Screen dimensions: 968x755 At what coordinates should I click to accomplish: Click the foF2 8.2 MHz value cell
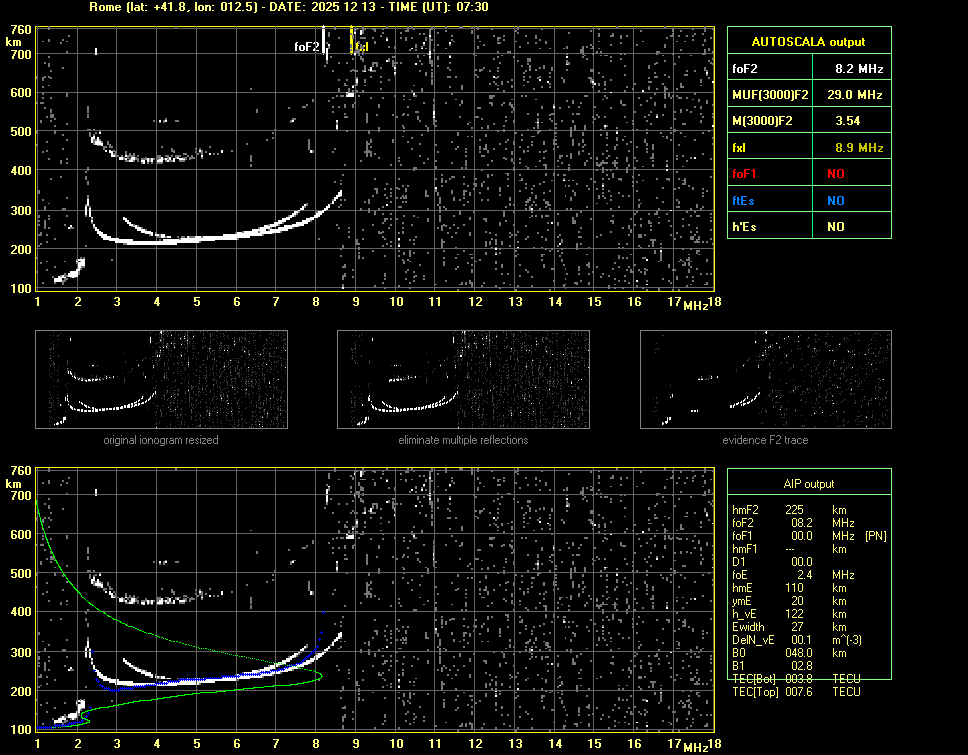pyautogui.click(x=858, y=69)
